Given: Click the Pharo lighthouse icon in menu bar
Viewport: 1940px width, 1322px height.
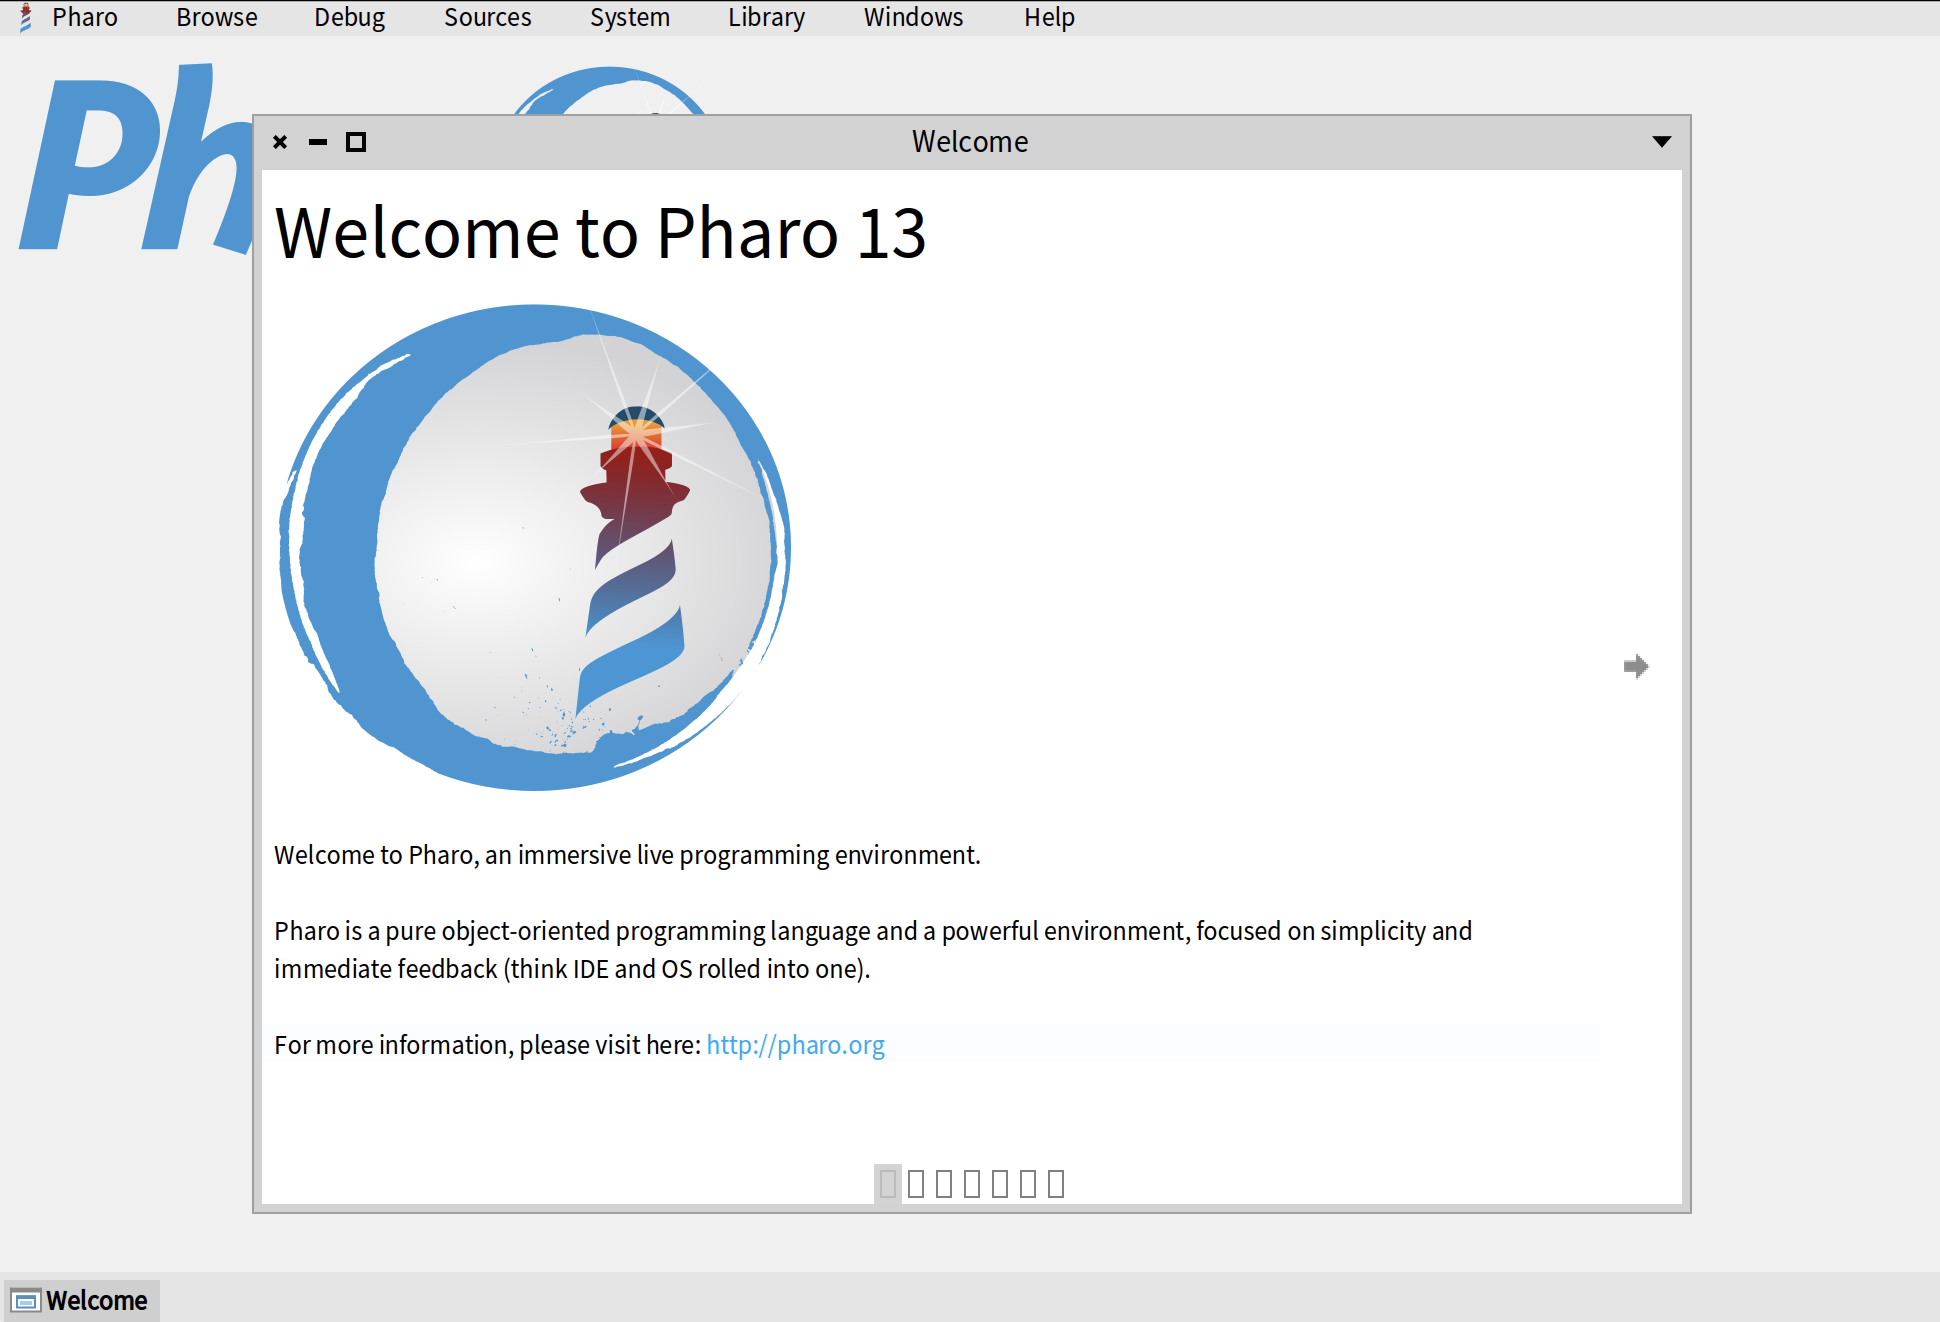Looking at the screenshot, I should (x=26, y=18).
